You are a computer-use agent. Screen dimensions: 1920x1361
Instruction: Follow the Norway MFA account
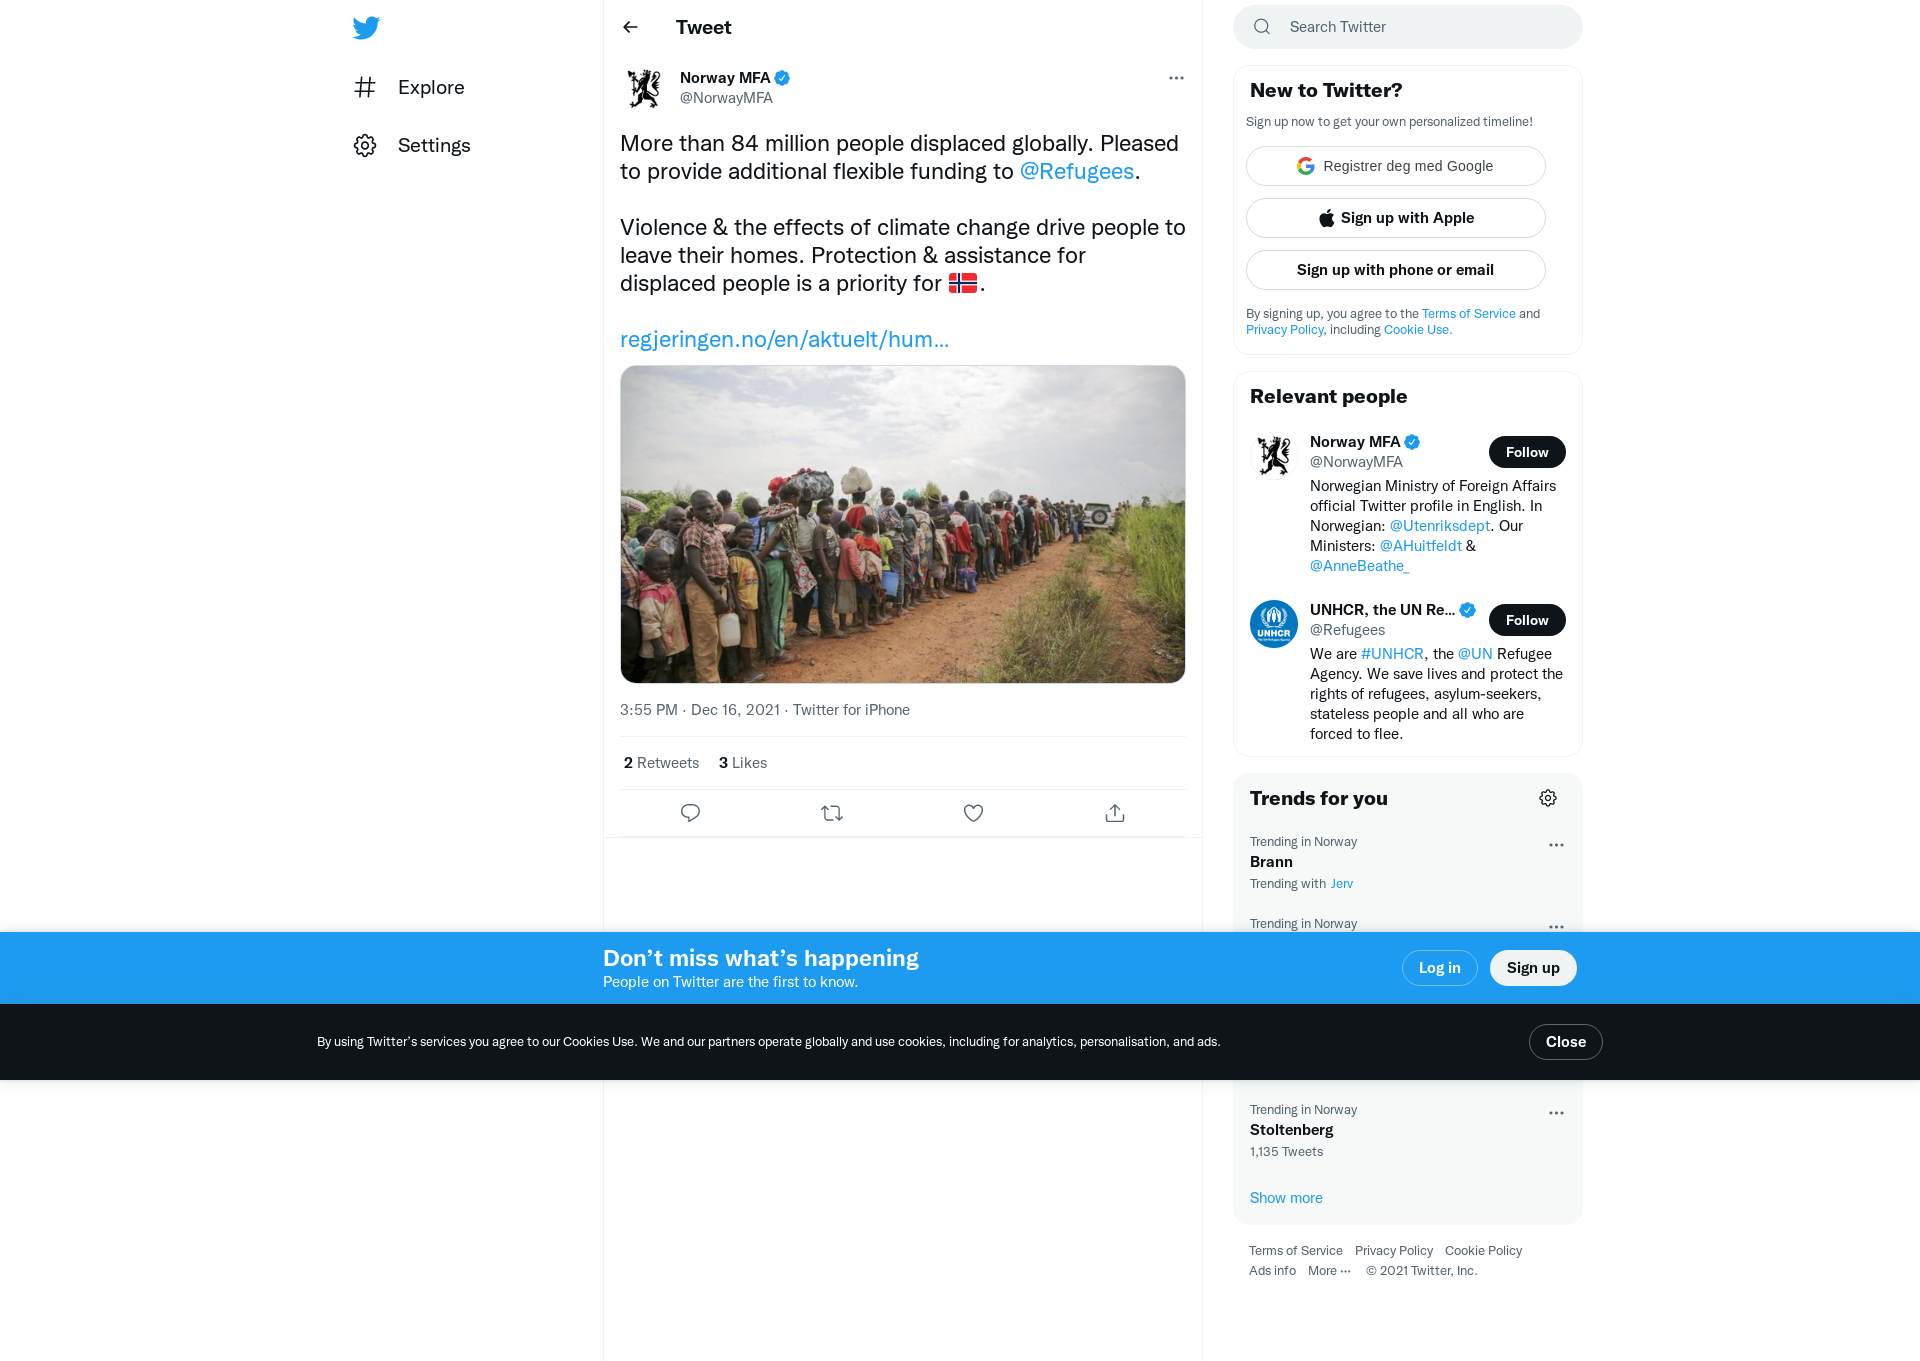tap(1527, 452)
